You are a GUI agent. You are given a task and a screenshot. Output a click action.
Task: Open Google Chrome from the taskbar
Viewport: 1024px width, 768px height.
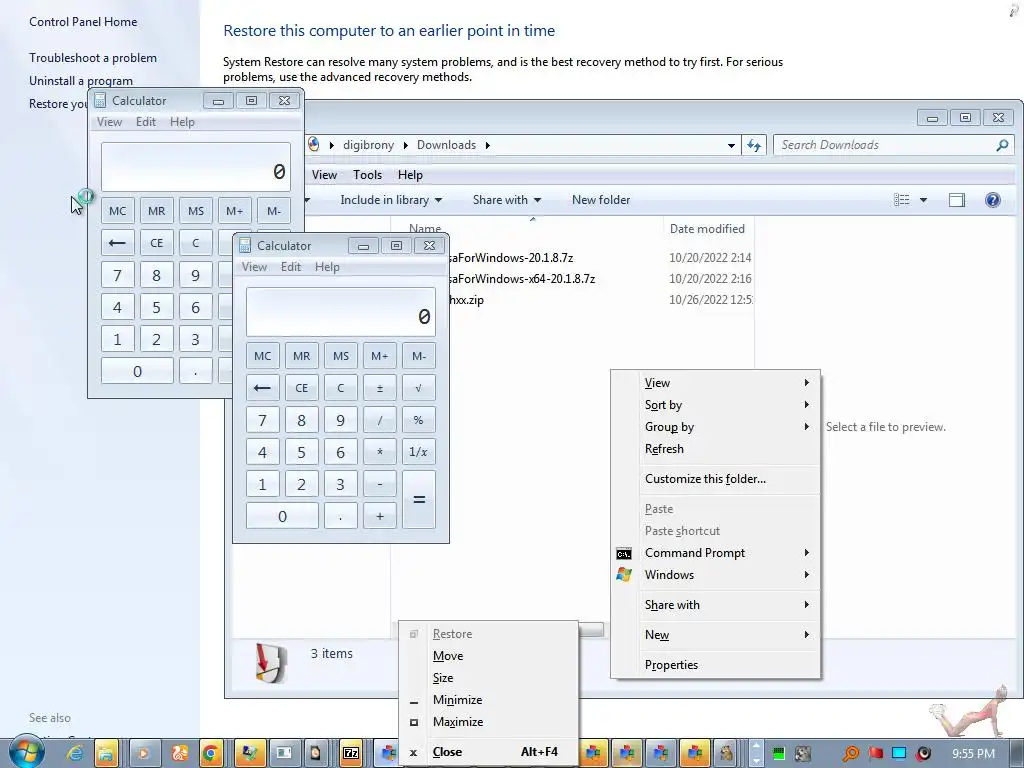[211, 753]
